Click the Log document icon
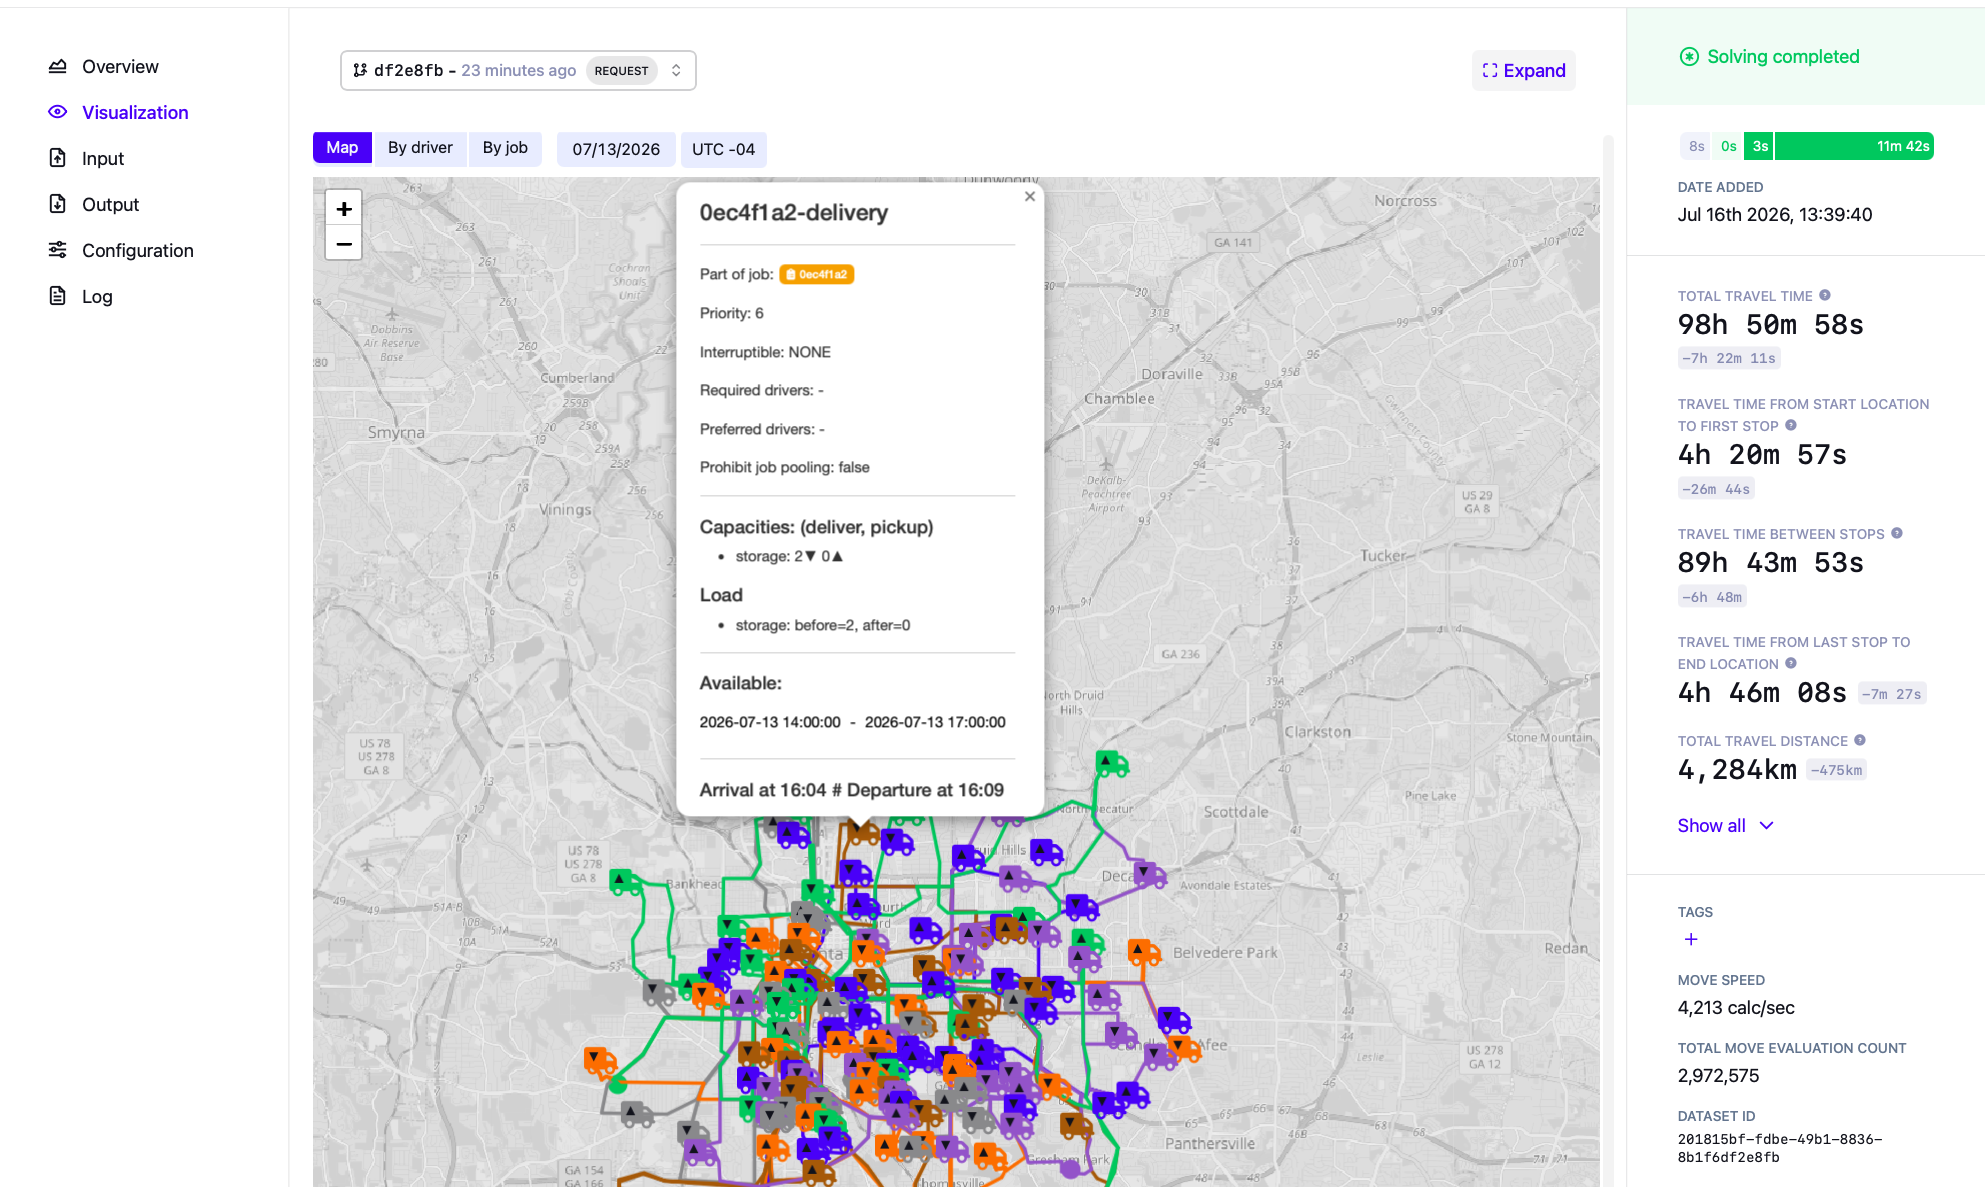Image resolution: width=1985 pixels, height=1187 pixels. tap(58, 296)
